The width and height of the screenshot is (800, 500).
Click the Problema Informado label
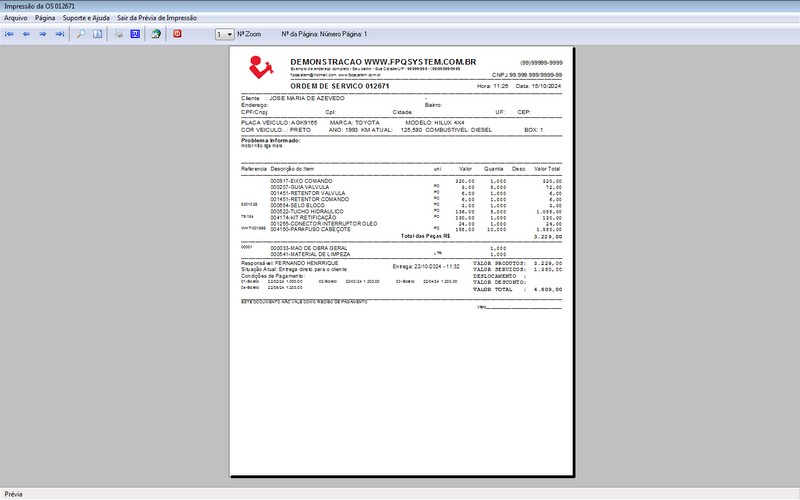[x=270, y=140]
